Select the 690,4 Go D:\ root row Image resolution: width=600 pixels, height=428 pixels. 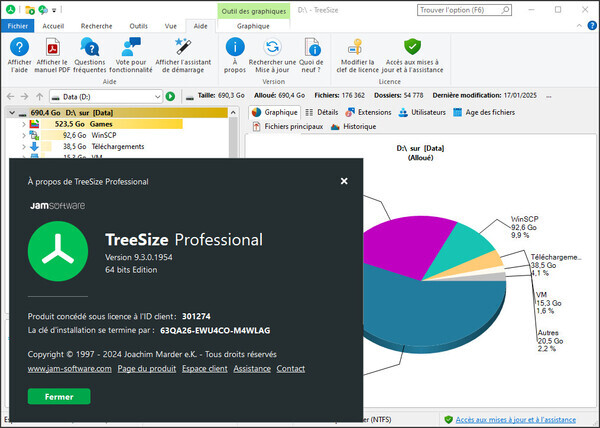(x=117, y=113)
